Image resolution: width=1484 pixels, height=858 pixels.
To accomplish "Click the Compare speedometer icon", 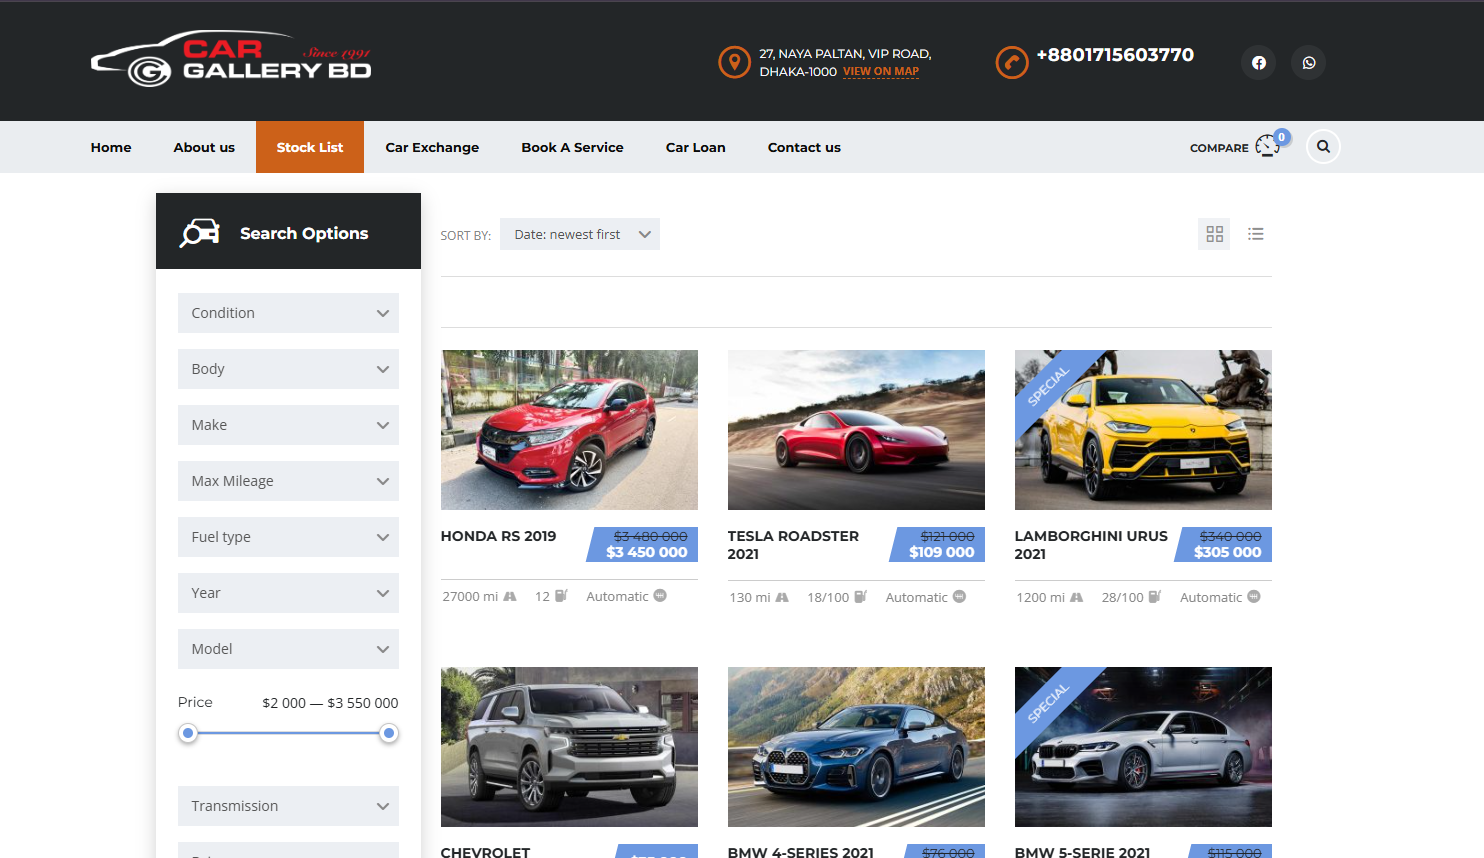I will tap(1268, 146).
